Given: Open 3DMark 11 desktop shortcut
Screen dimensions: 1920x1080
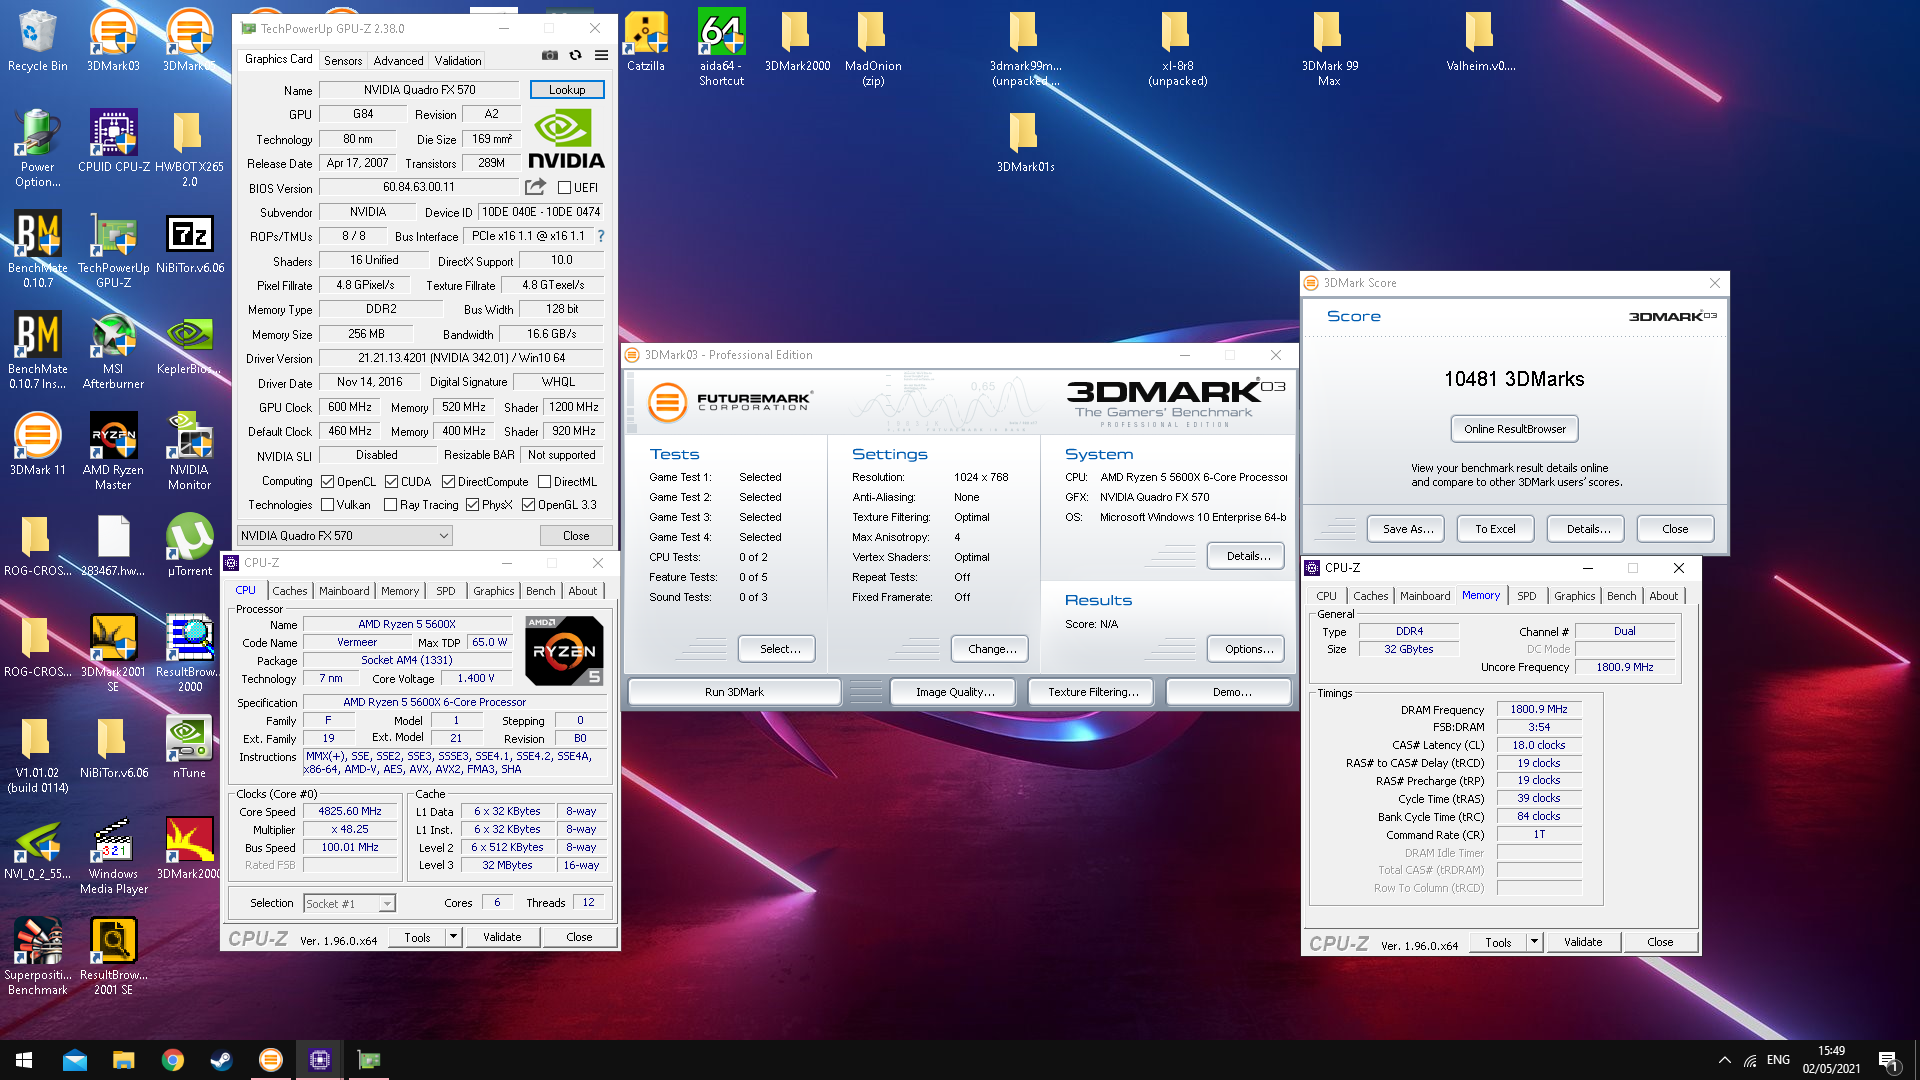Looking at the screenshot, I should 37,444.
